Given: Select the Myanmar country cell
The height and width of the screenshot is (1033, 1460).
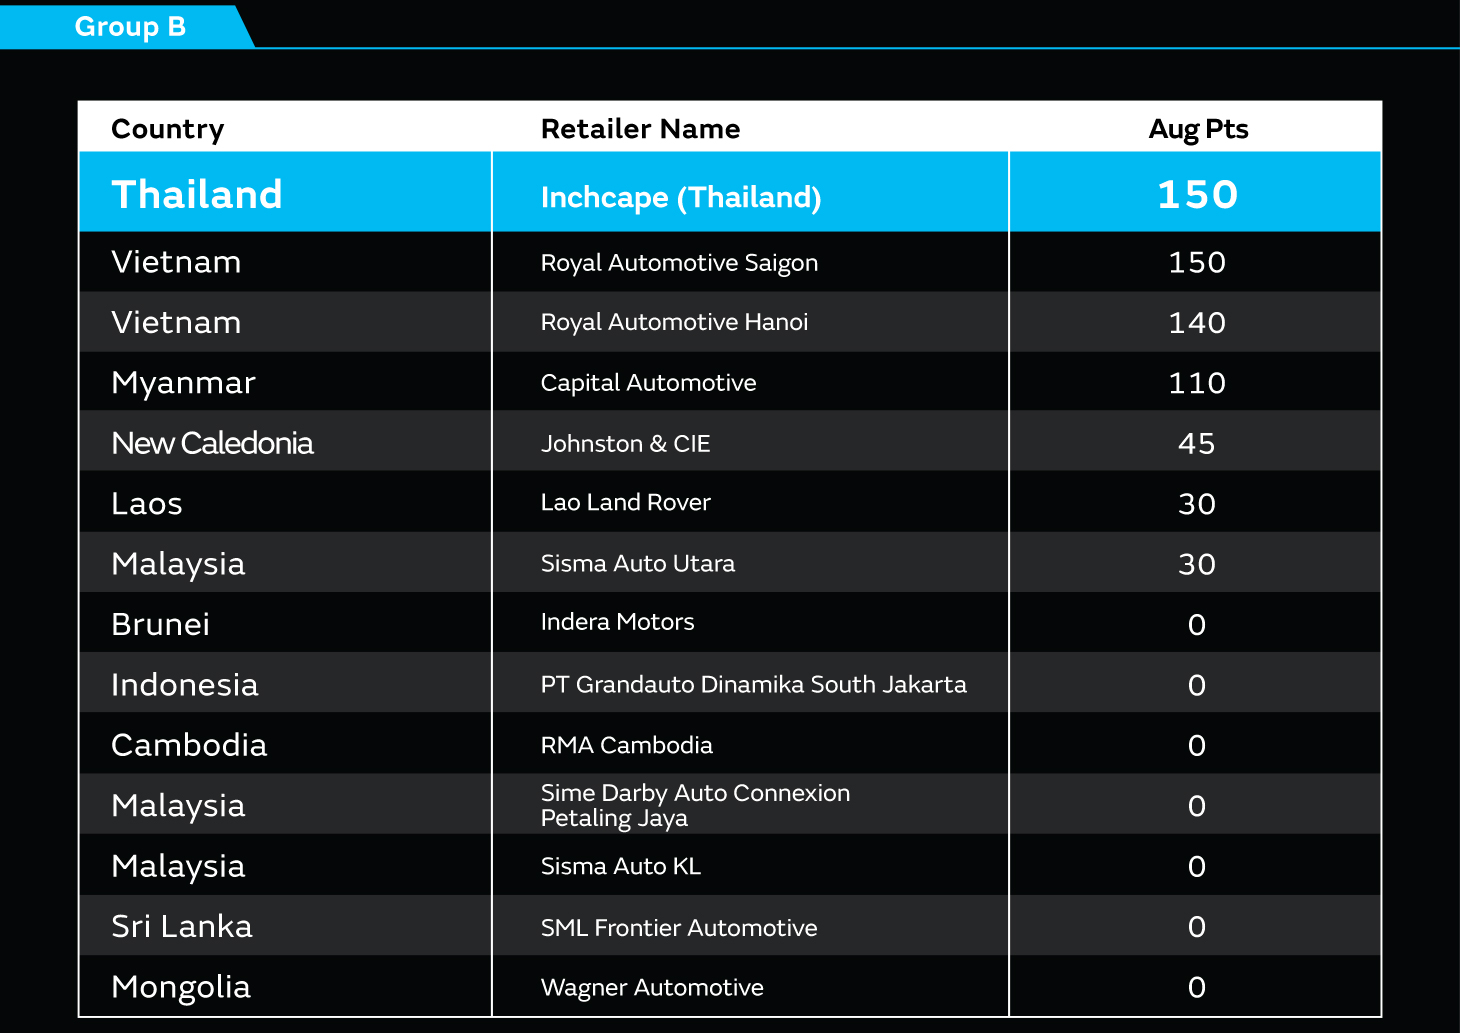Looking at the screenshot, I should (183, 383).
